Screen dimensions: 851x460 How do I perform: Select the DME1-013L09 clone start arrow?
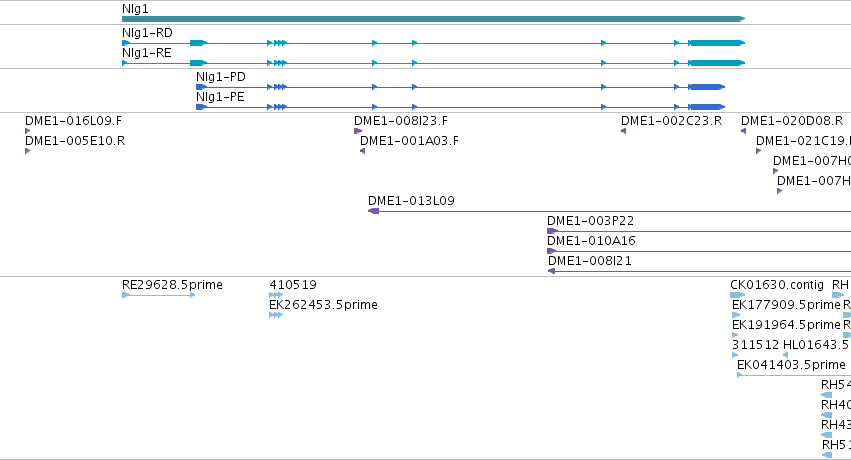click(373, 211)
